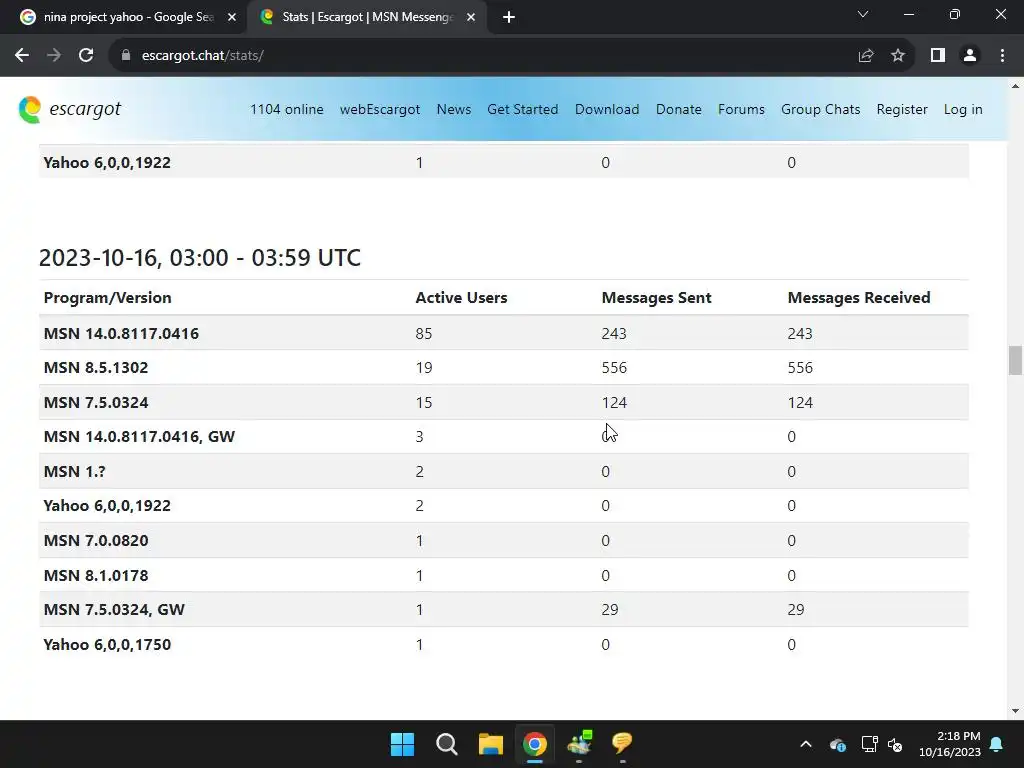Open the Group Chats nav link

click(x=820, y=110)
